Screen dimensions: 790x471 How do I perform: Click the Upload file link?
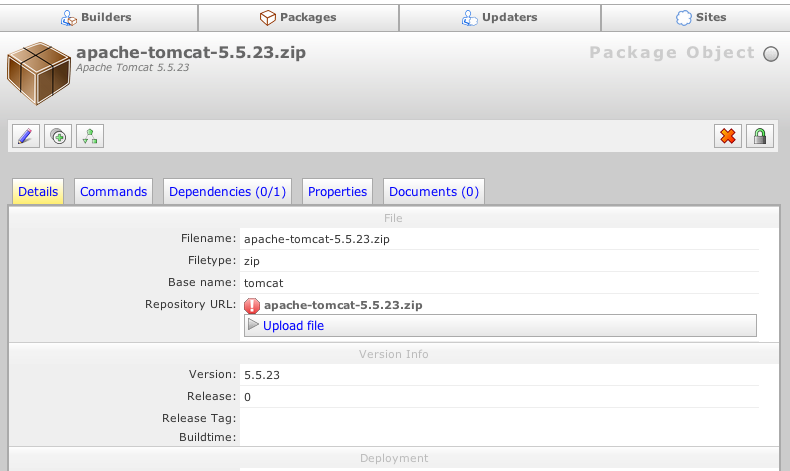(293, 325)
